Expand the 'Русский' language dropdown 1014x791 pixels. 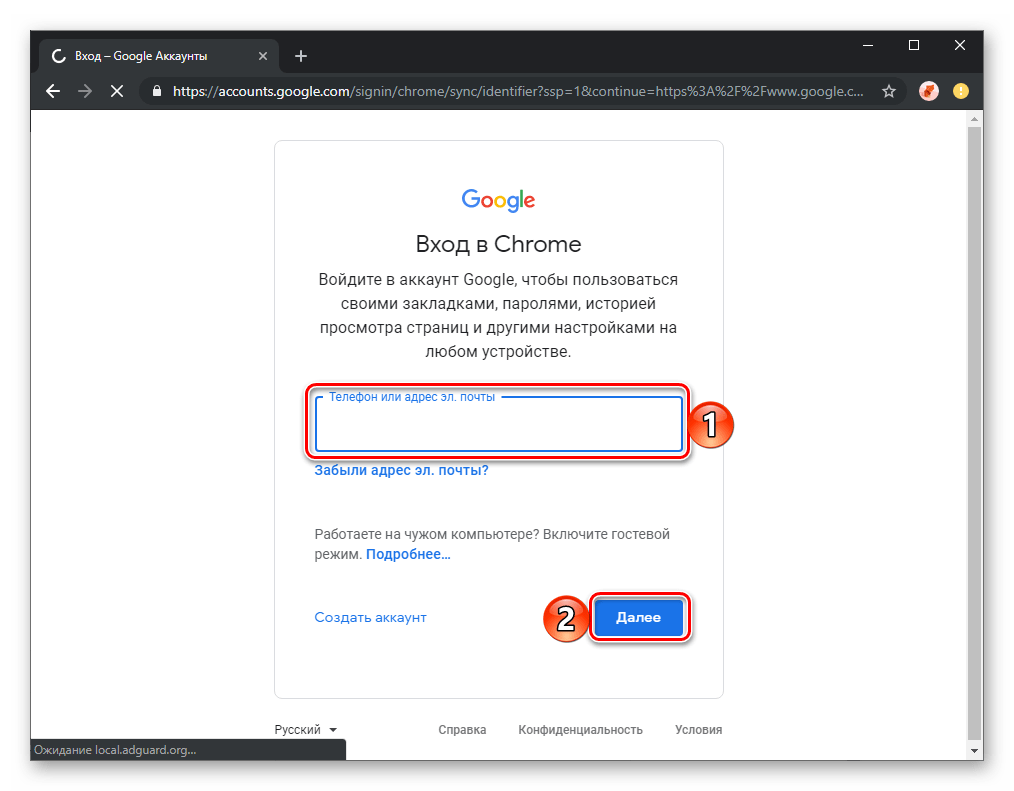306,730
